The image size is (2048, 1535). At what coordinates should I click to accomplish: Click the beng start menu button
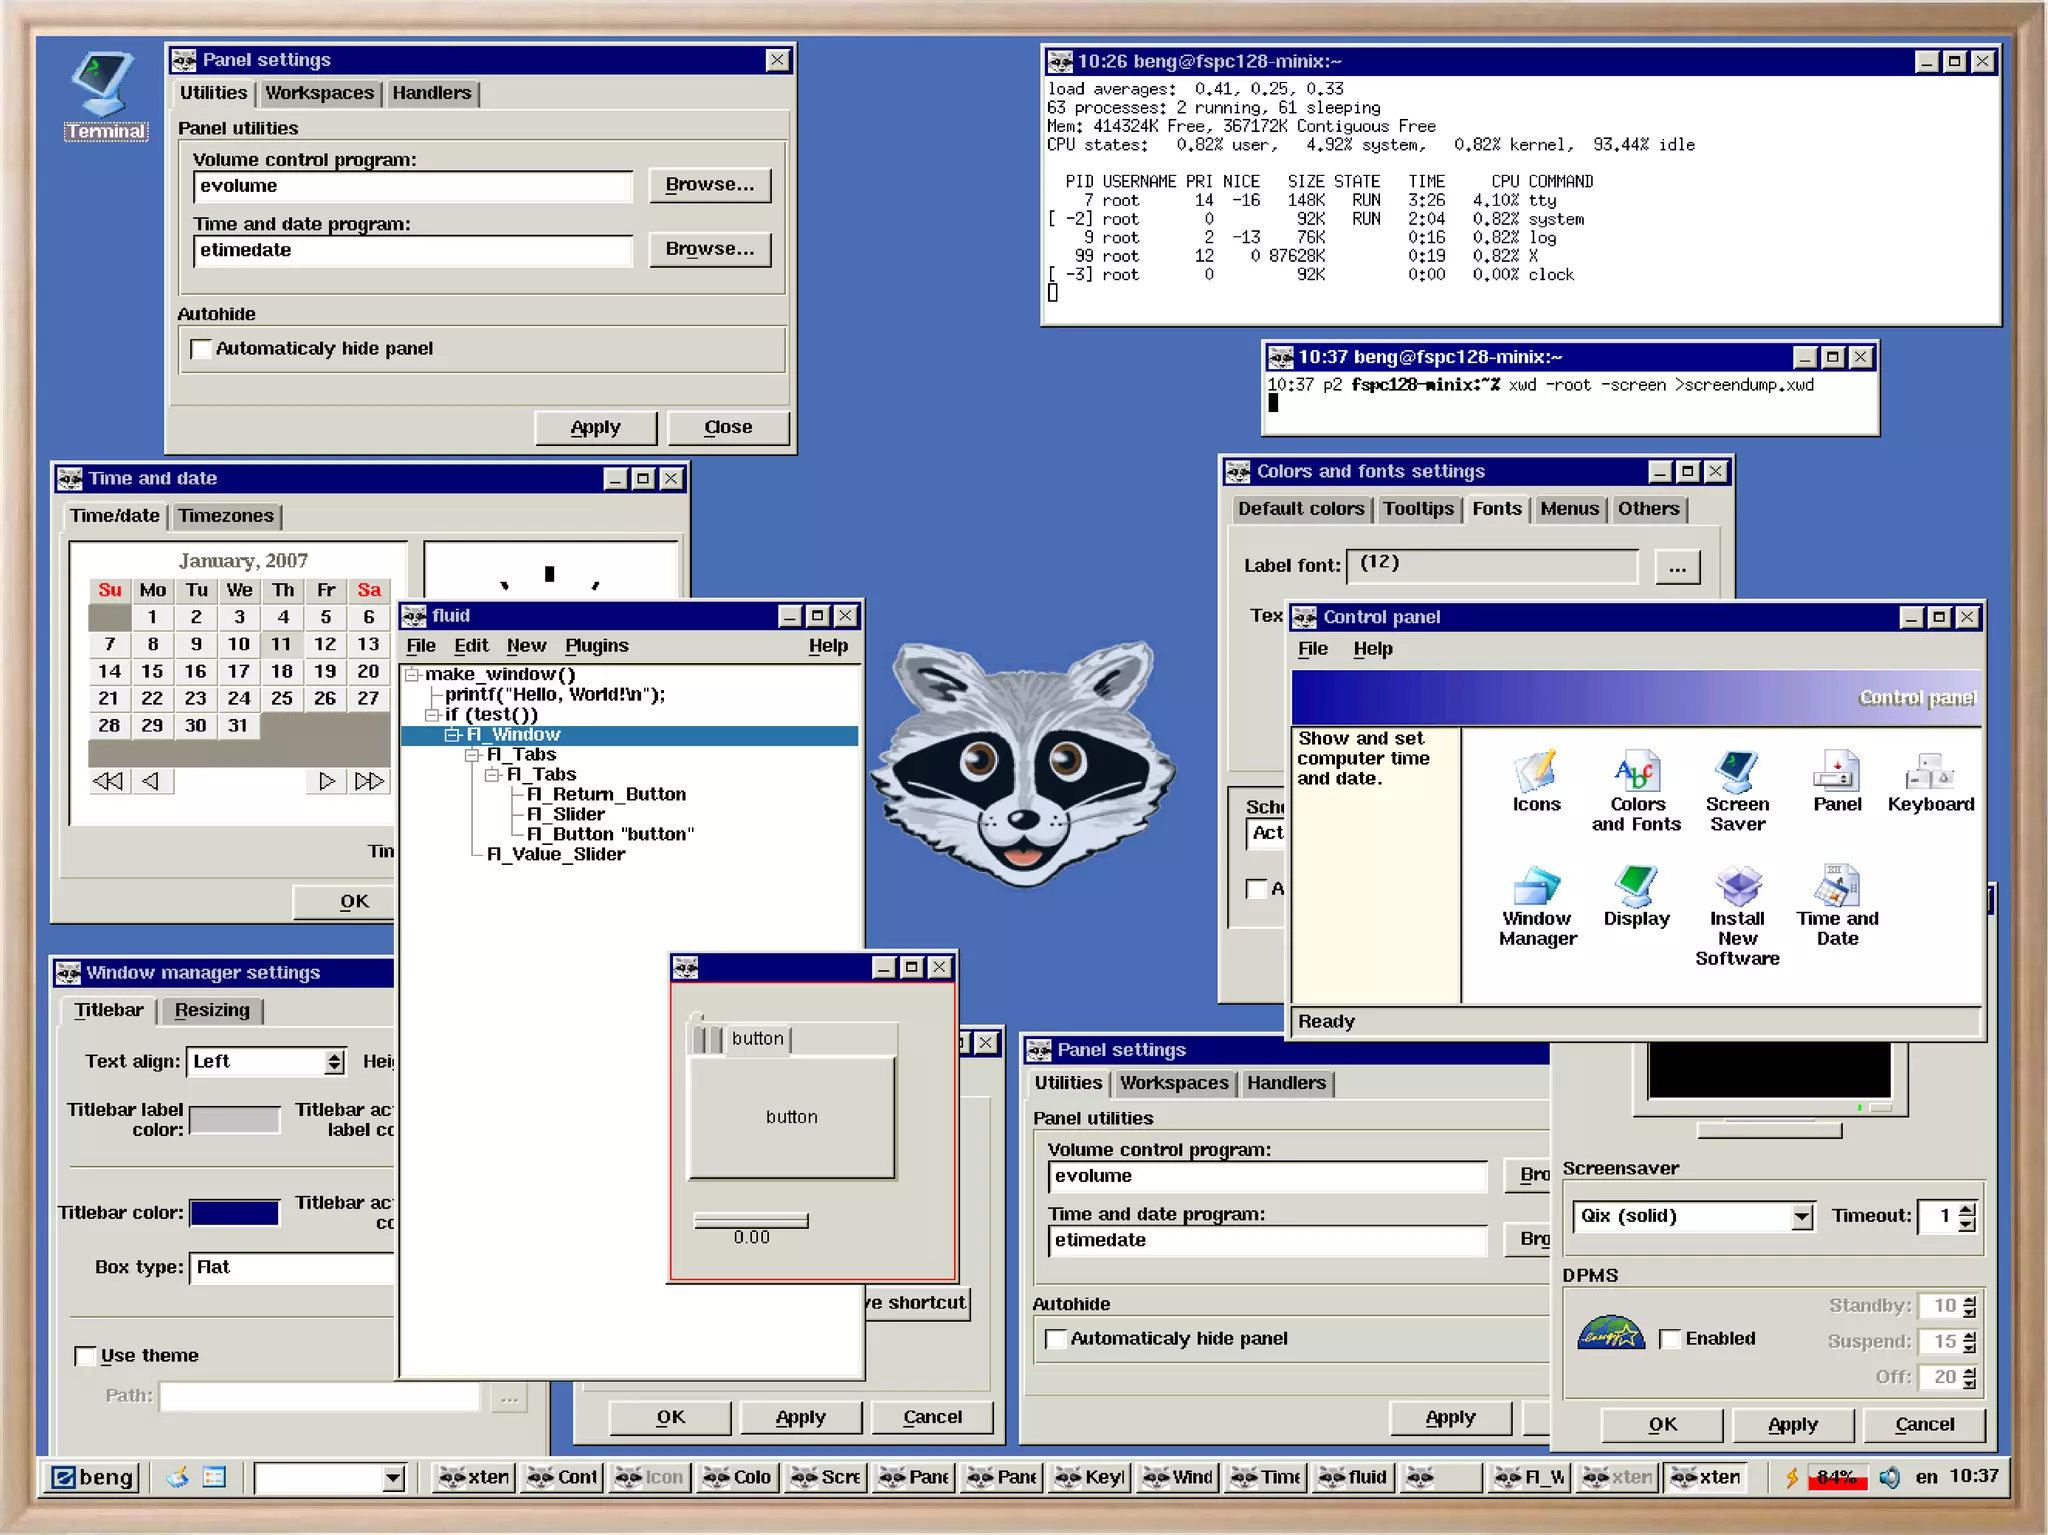93,1477
